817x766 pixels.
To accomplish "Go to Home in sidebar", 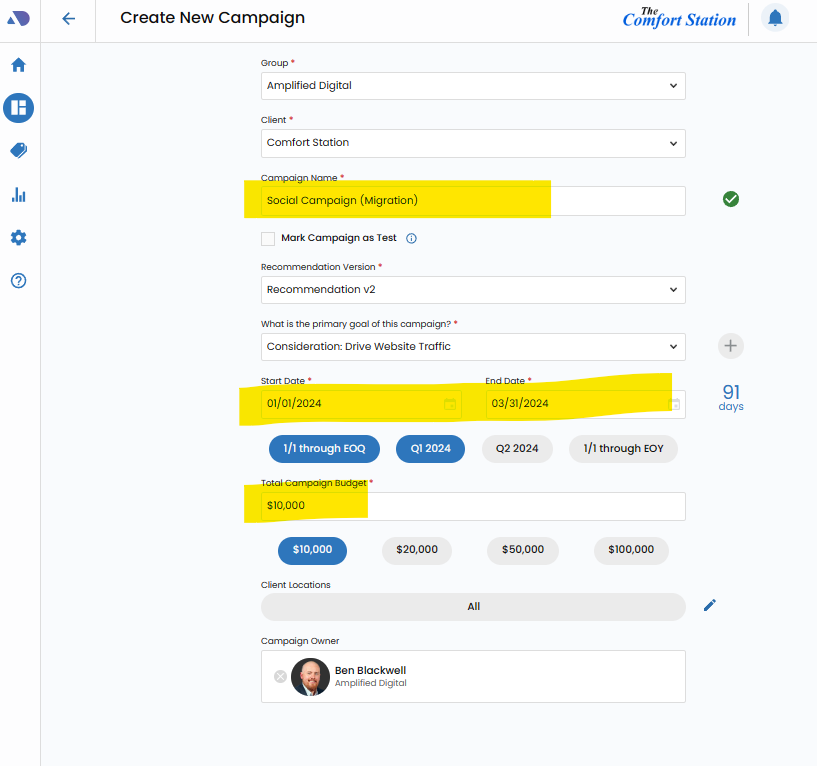I will click(18, 65).
